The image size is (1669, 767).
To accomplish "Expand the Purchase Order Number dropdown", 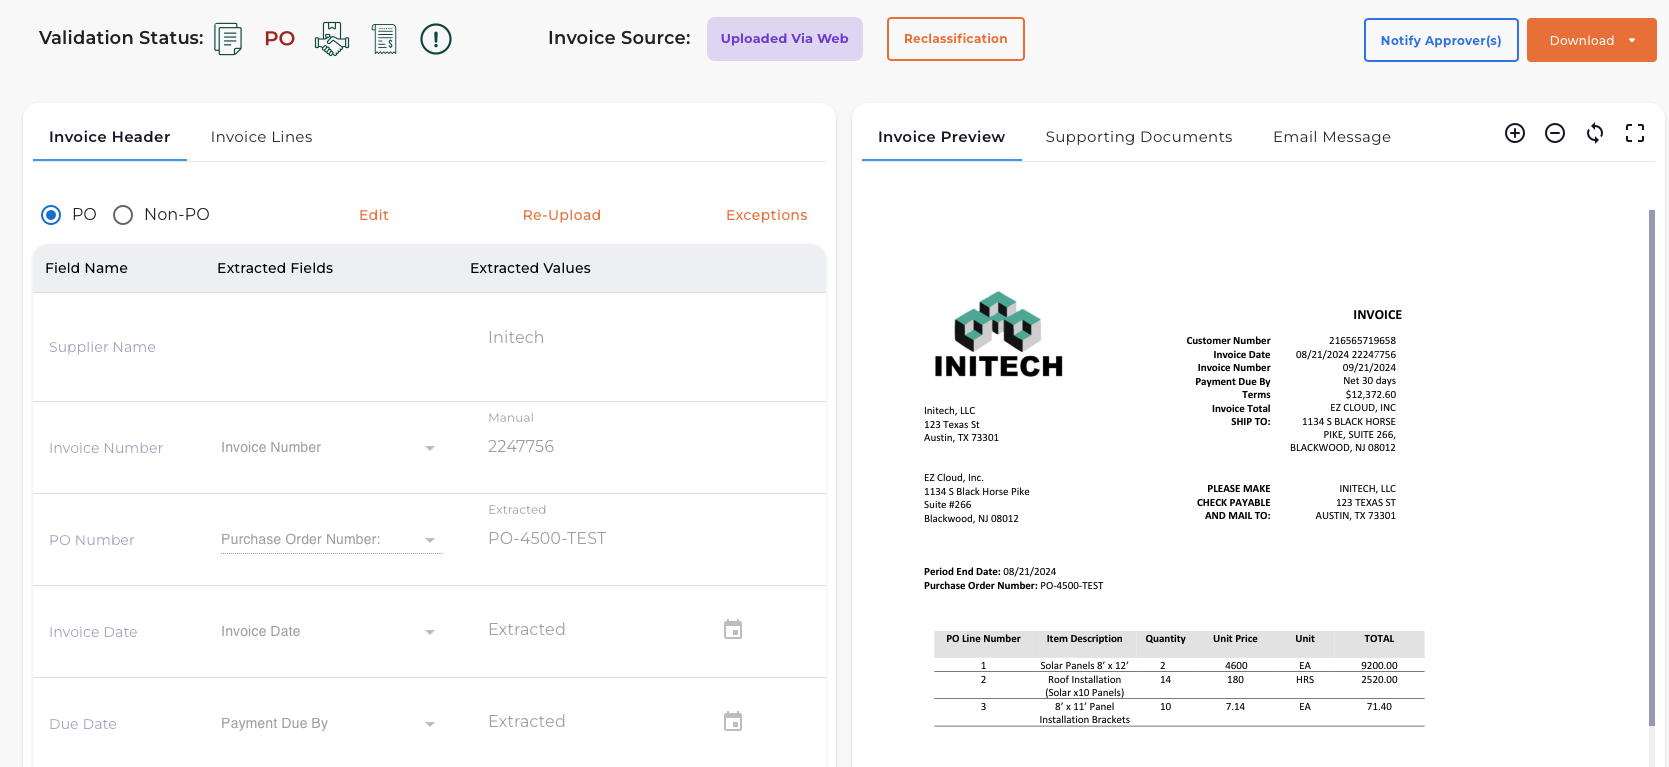I will click(430, 540).
